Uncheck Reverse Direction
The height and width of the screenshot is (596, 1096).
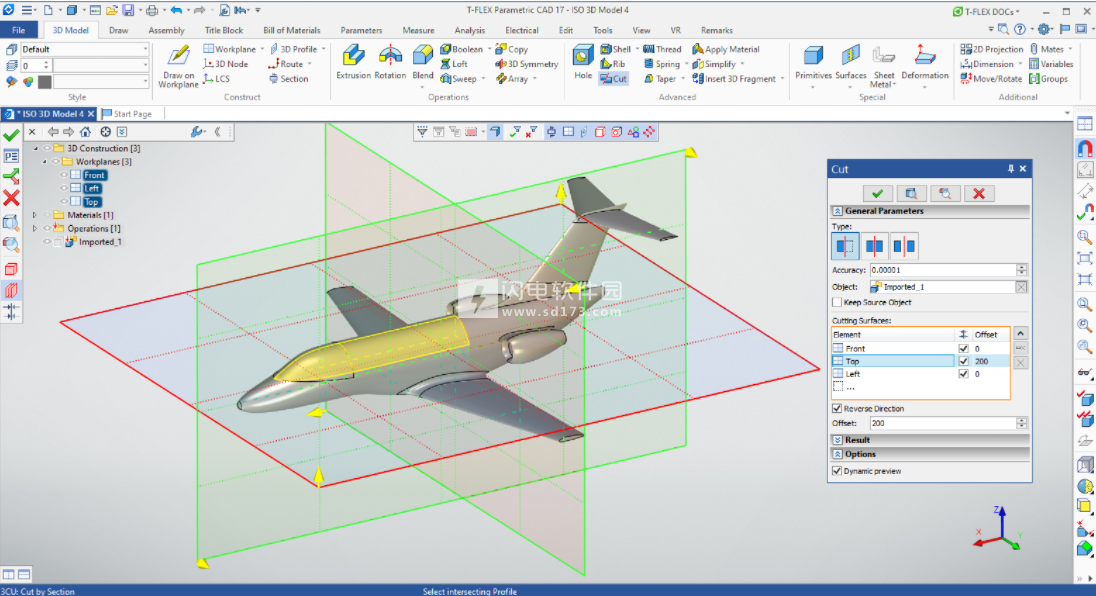pos(837,409)
